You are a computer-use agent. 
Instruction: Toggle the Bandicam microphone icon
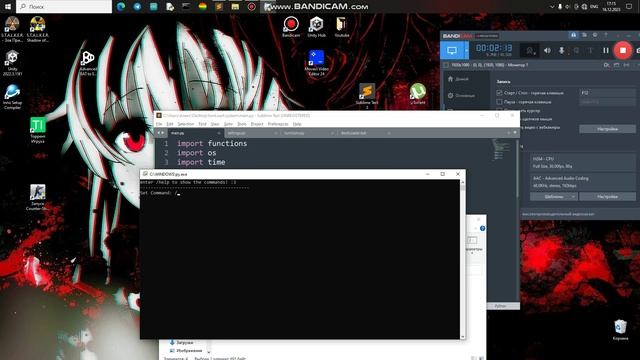[562, 51]
